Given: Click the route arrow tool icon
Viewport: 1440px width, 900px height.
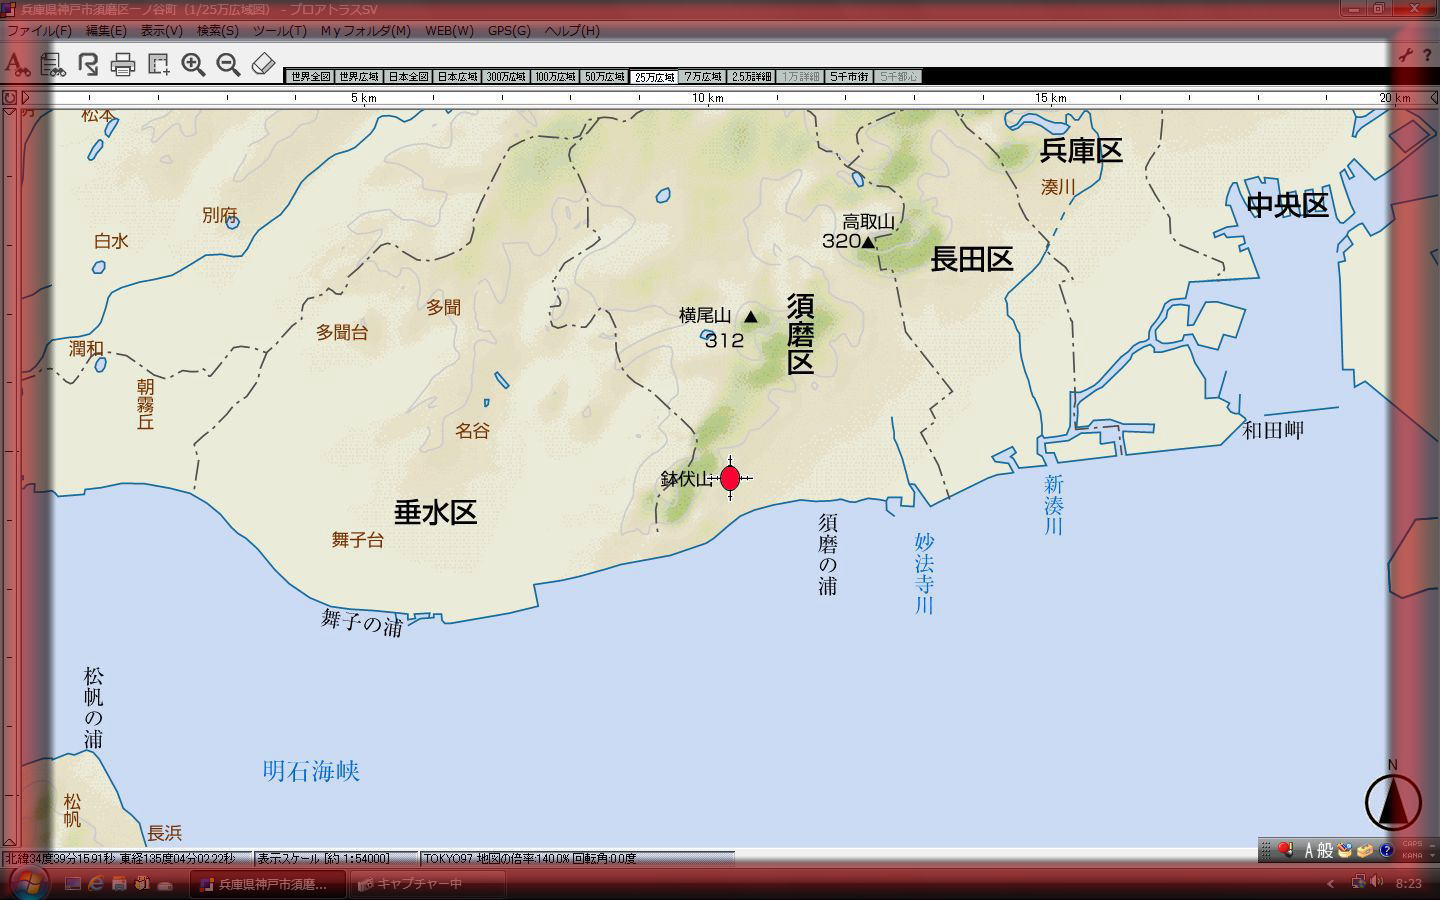Looking at the screenshot, I should pyautogui.click(x=88, y=65).
